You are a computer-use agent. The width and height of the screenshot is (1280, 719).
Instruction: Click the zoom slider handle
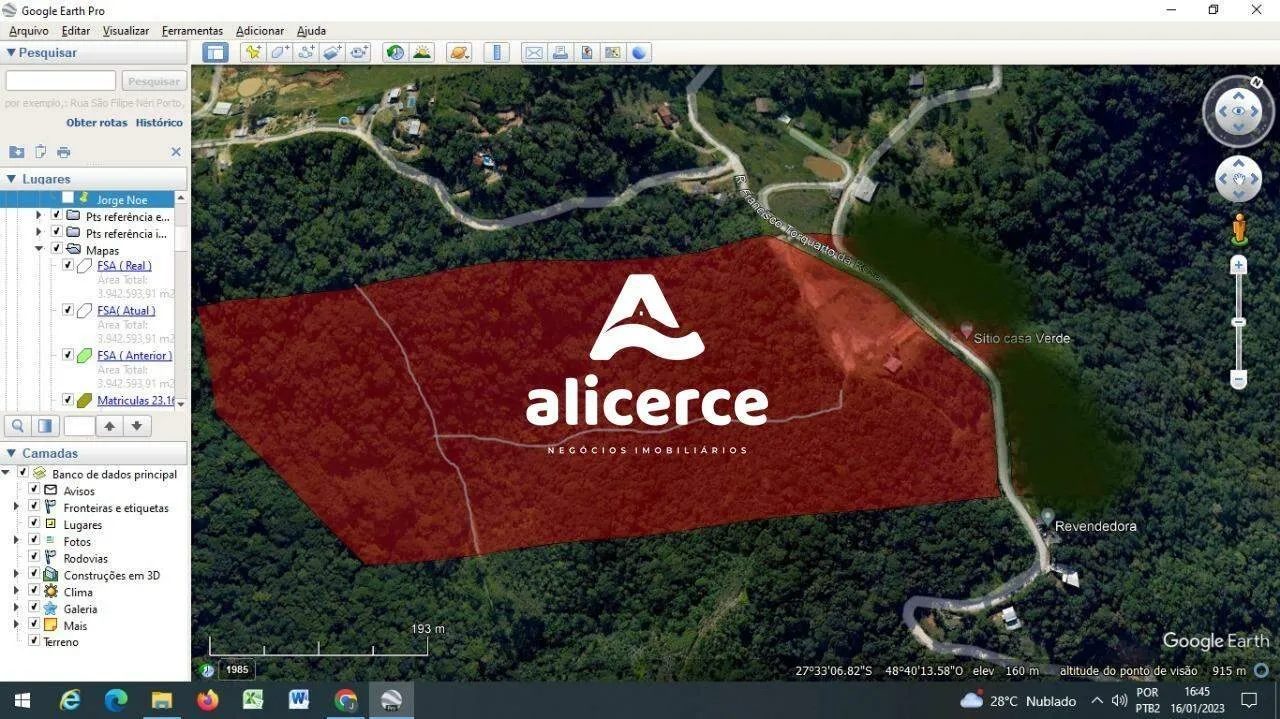tap(1238, 322)
